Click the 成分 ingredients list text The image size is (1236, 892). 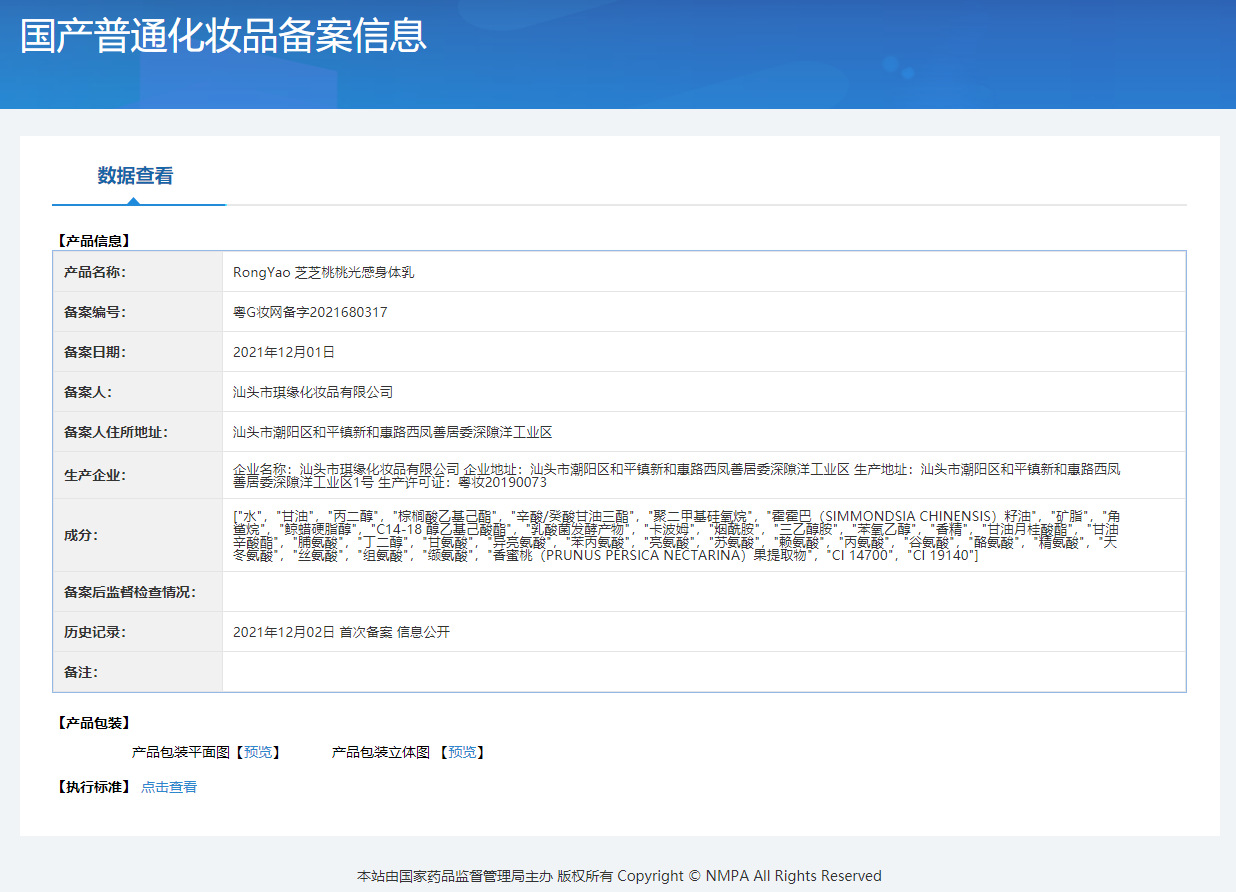tap(676, 535)
